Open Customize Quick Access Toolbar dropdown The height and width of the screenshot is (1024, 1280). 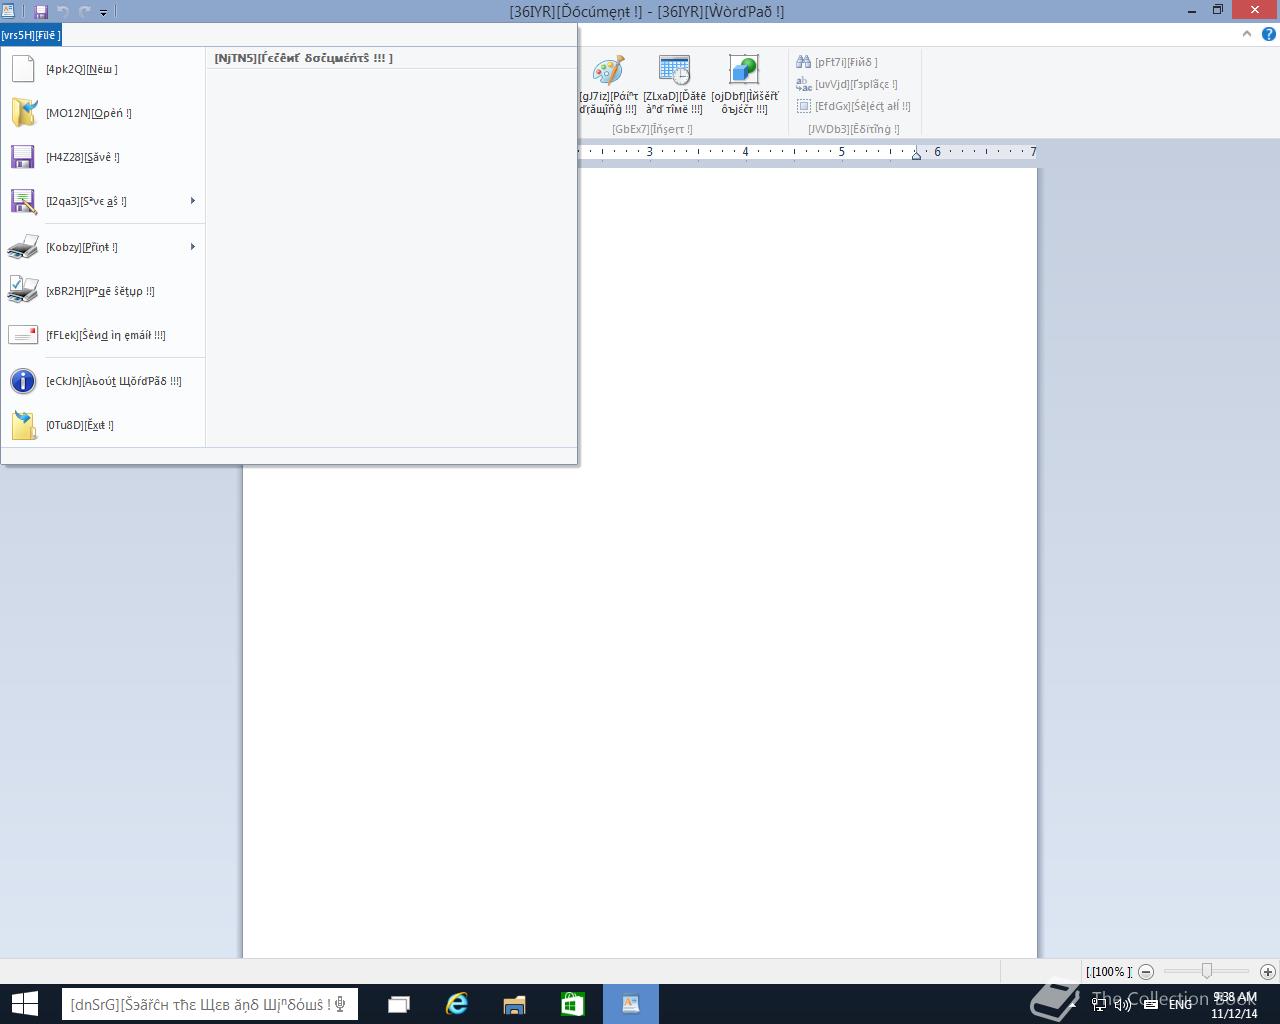[x=103, y=12]
